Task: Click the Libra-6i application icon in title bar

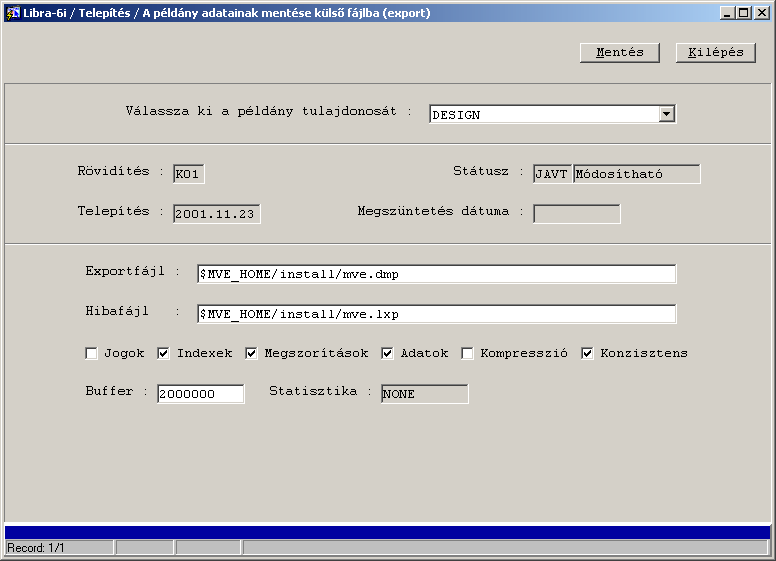Action: tap(12, 13)
